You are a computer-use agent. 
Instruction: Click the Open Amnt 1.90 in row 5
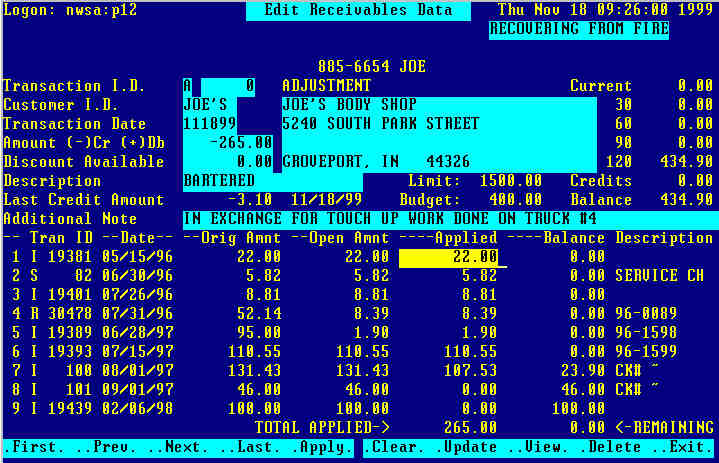point(371,333)
